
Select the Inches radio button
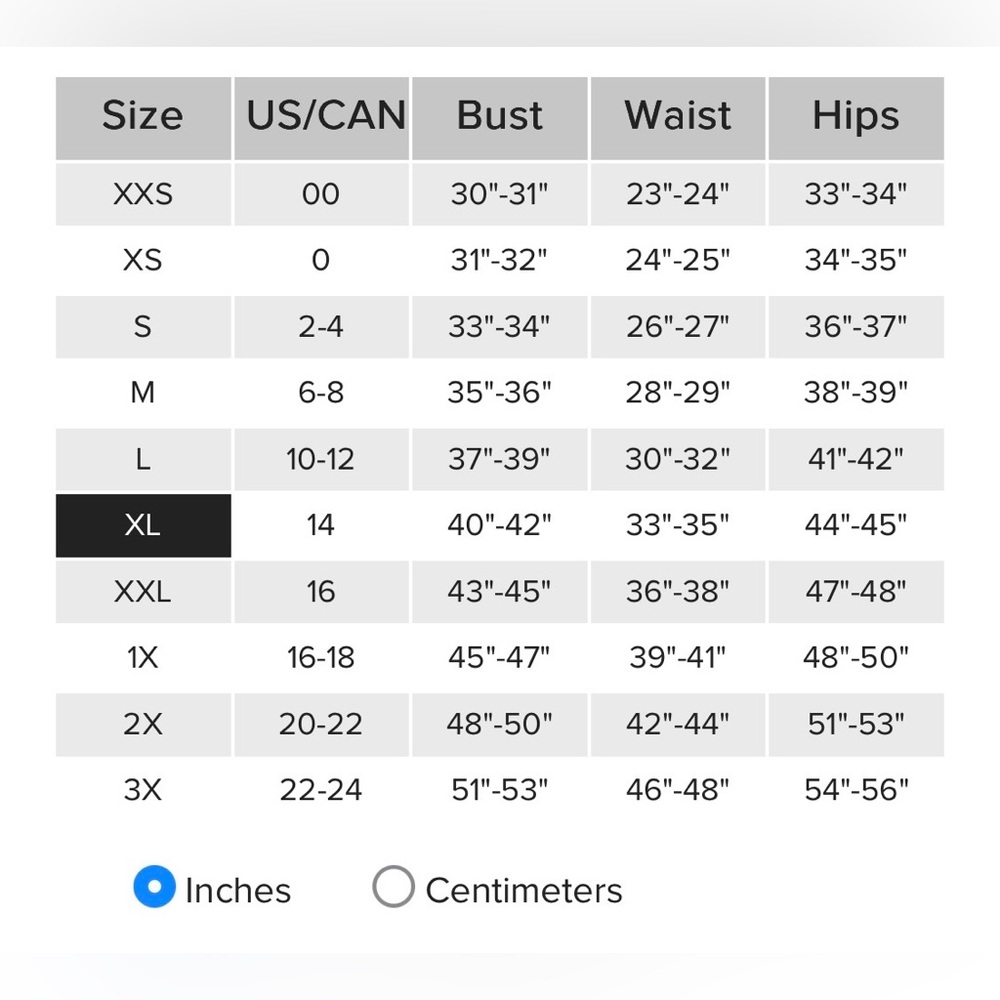click(x=154, y=887)
